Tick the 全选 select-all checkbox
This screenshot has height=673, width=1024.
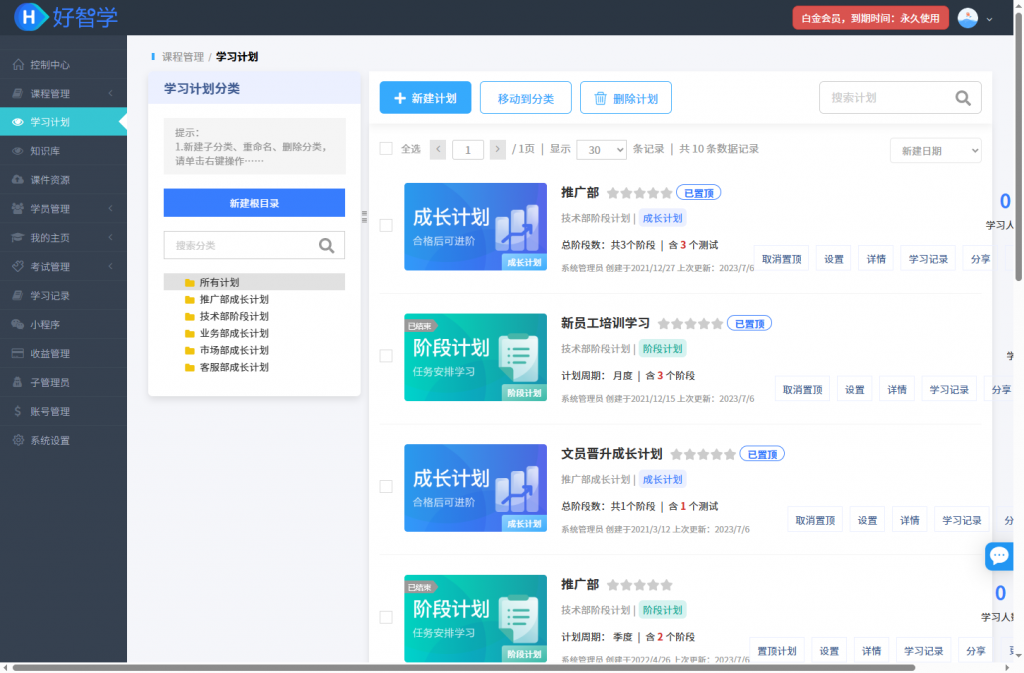point(386,149)
